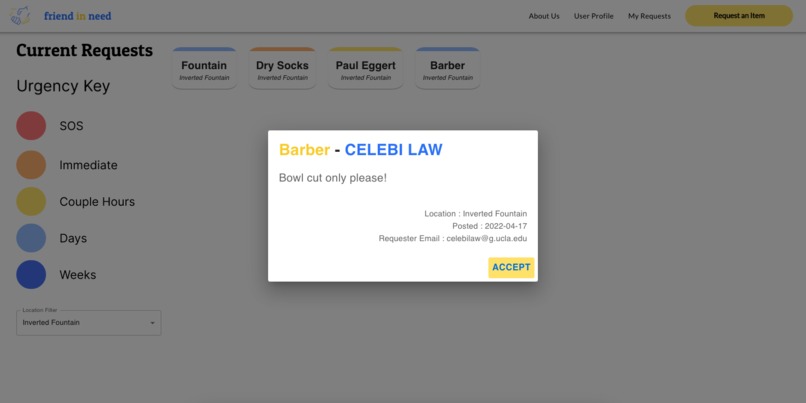Click the 'Posted : 2022-04-17' line
Viewport: 806px width, 403px height.
489,226
